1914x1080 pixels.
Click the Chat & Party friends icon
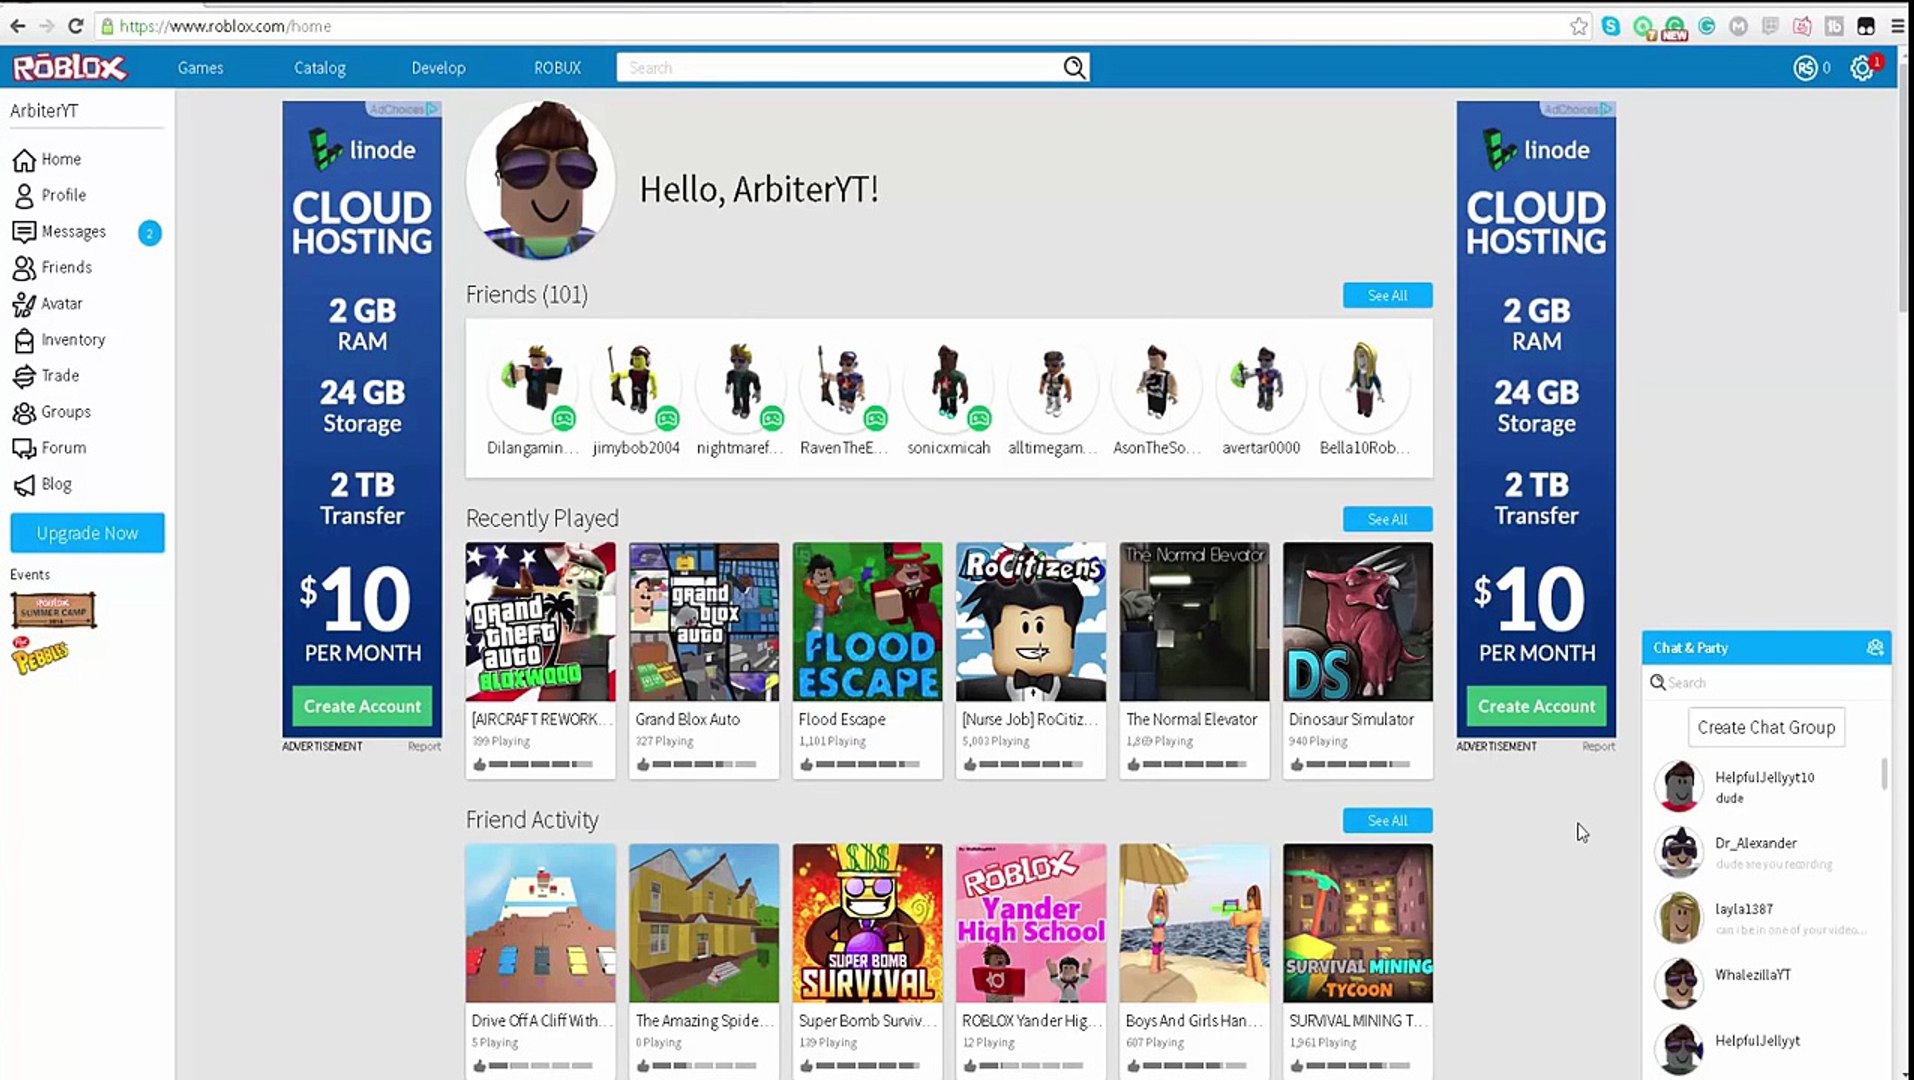click(x=1875, y=648)
